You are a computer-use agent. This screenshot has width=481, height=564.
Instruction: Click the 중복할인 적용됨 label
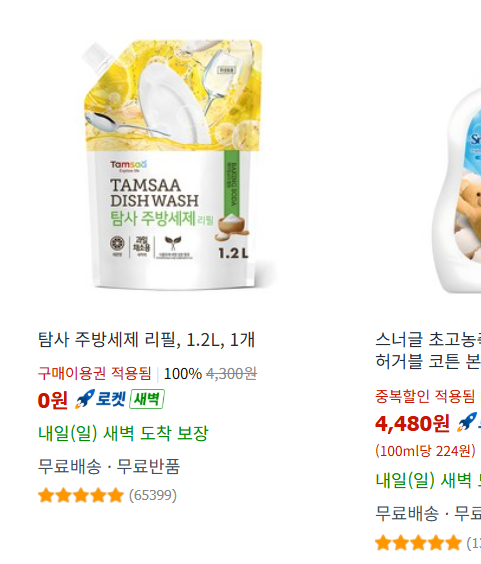425,396
